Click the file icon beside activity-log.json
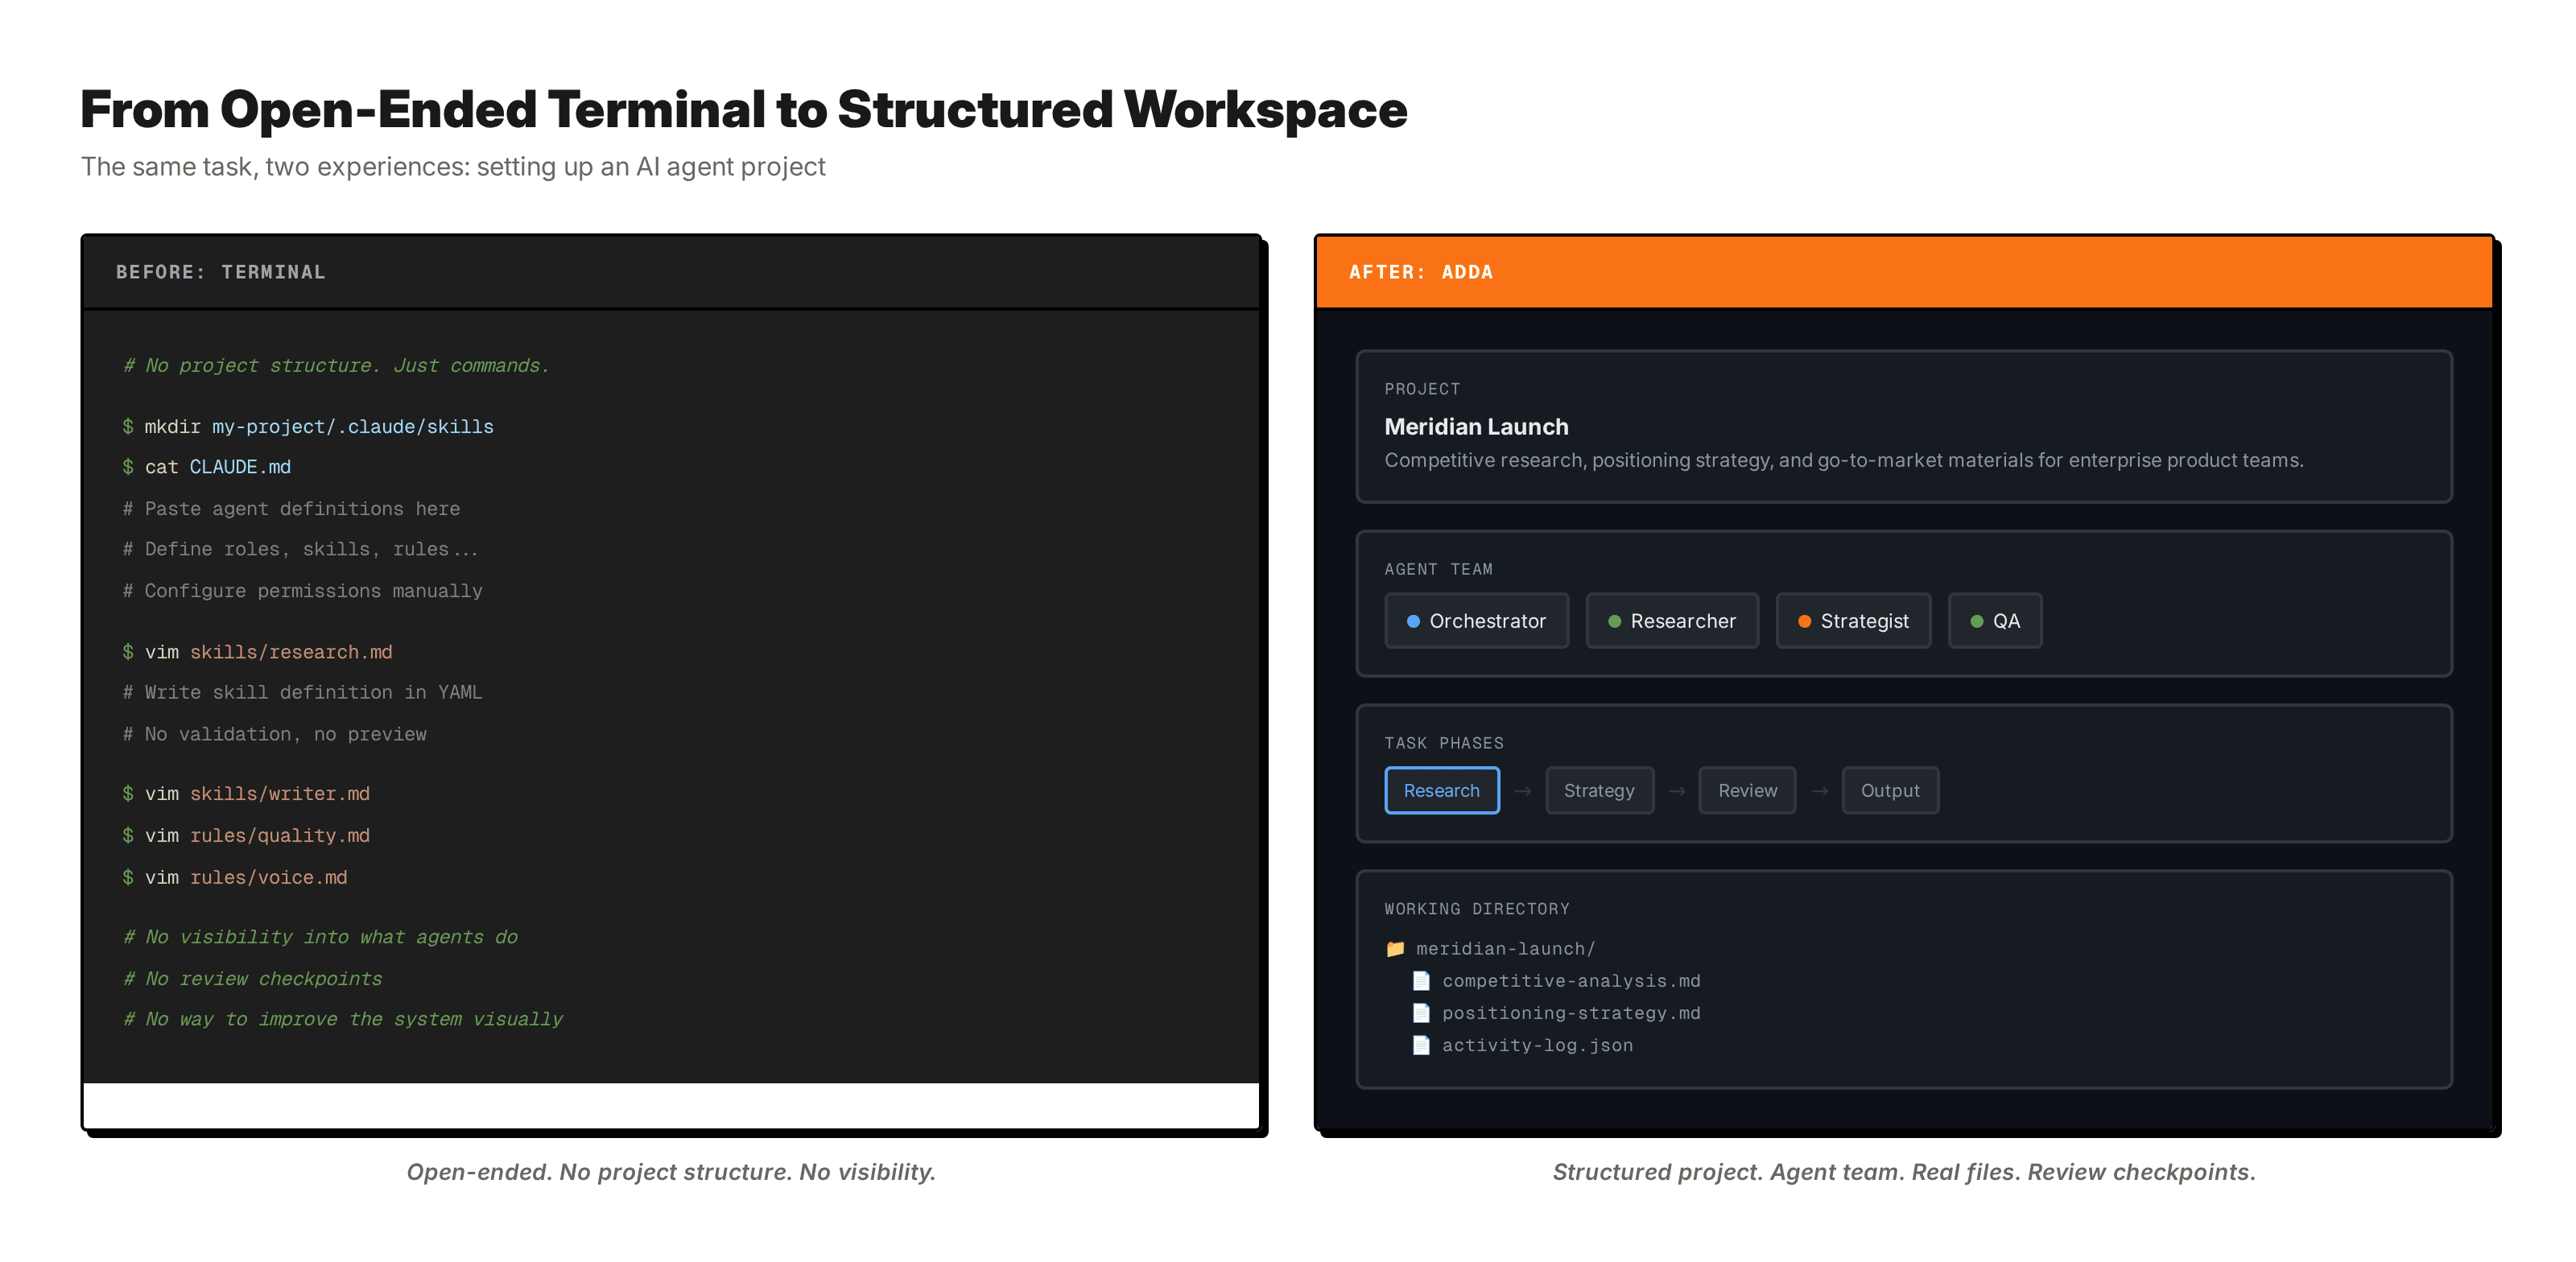The image size is (2576, 1262). point(1420,1044)
